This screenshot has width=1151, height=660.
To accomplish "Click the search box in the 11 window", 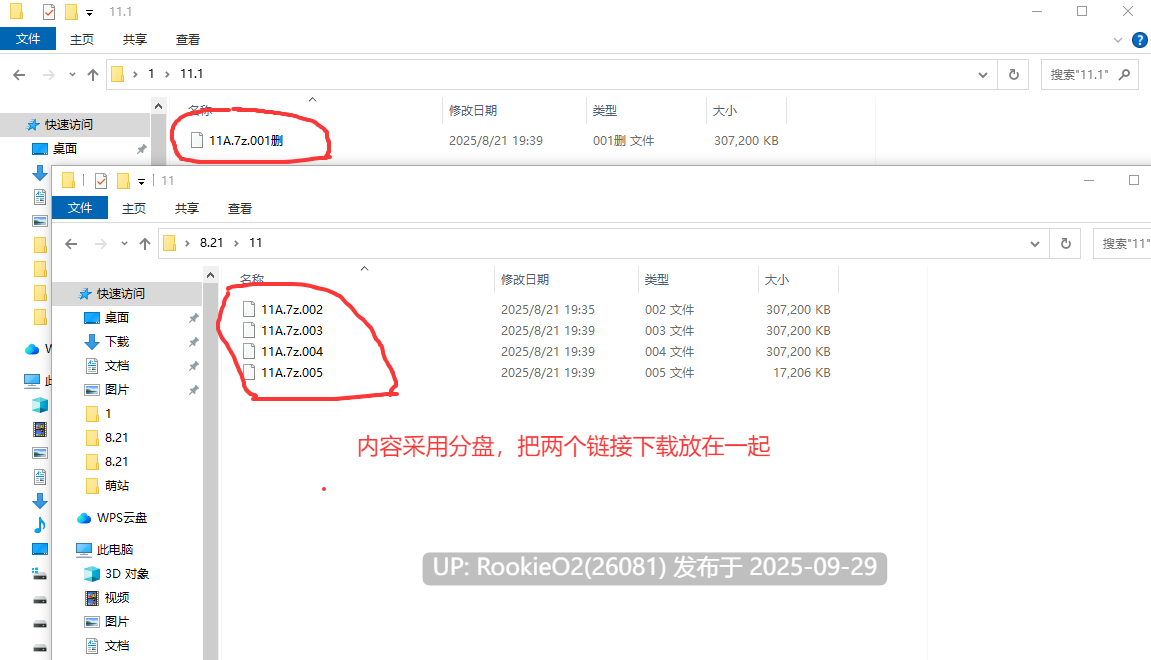I will click(1122, 244).
